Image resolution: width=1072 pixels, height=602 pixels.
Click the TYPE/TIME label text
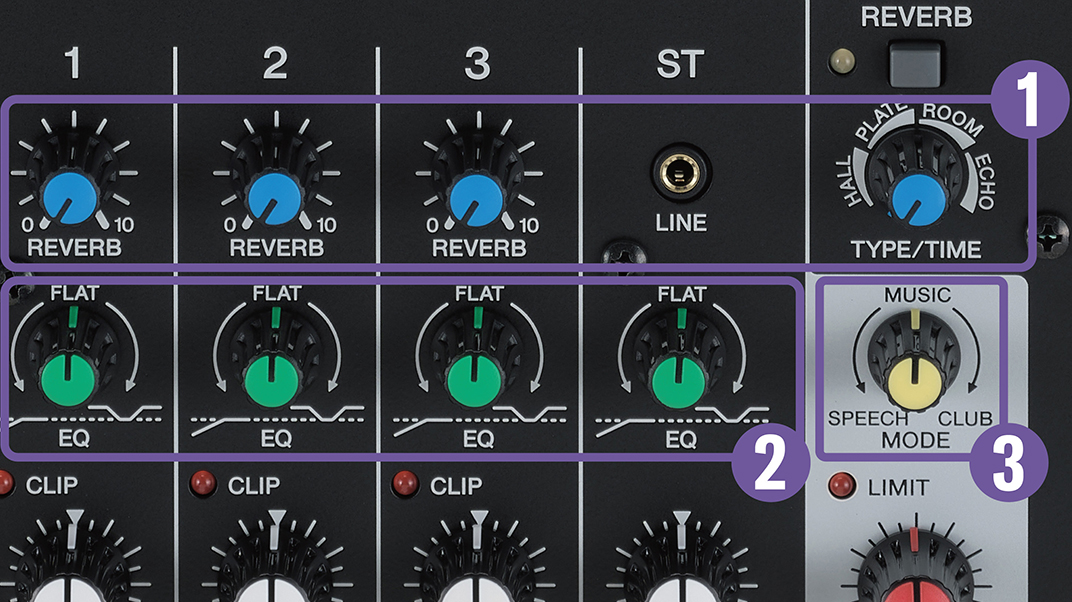click(x=916, y=250)
